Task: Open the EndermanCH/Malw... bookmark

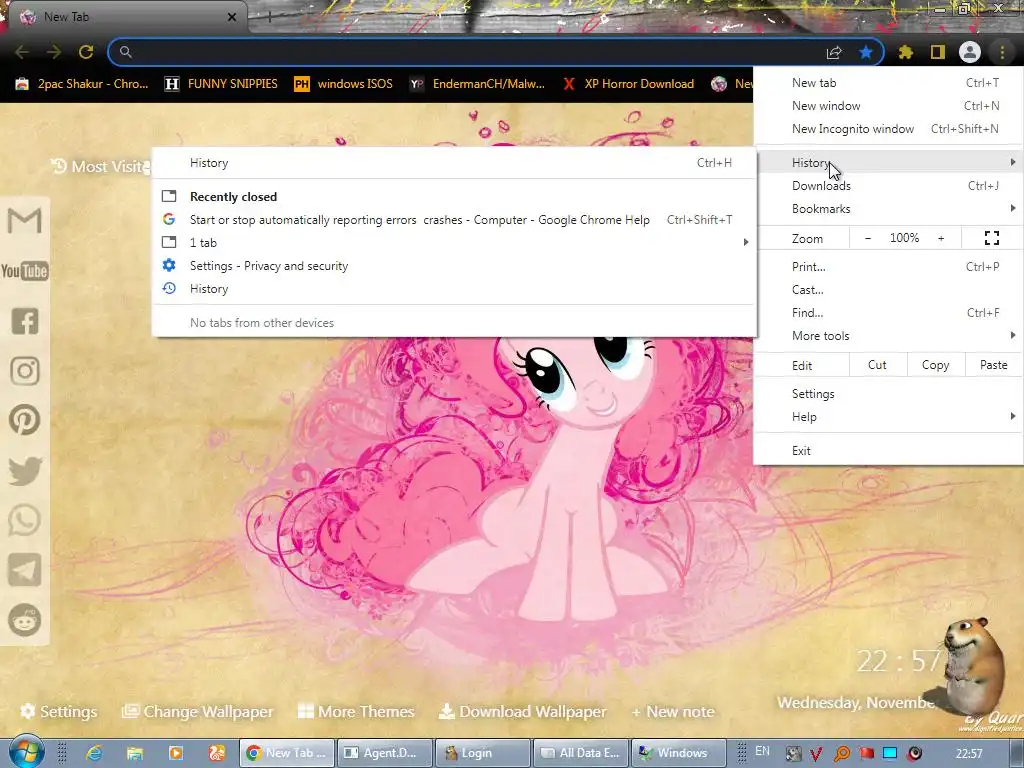Action: pyautogui.click(x=477, y=84)
